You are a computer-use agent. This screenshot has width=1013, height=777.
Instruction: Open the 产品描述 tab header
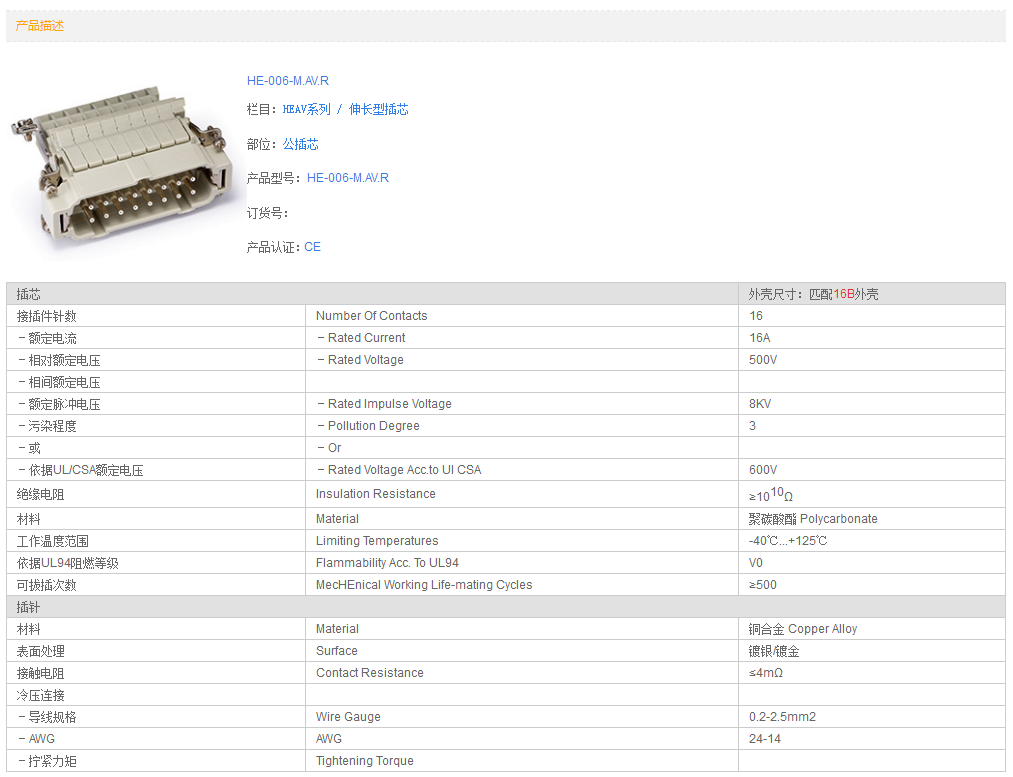pyautogui.click(x=40, y=26)
